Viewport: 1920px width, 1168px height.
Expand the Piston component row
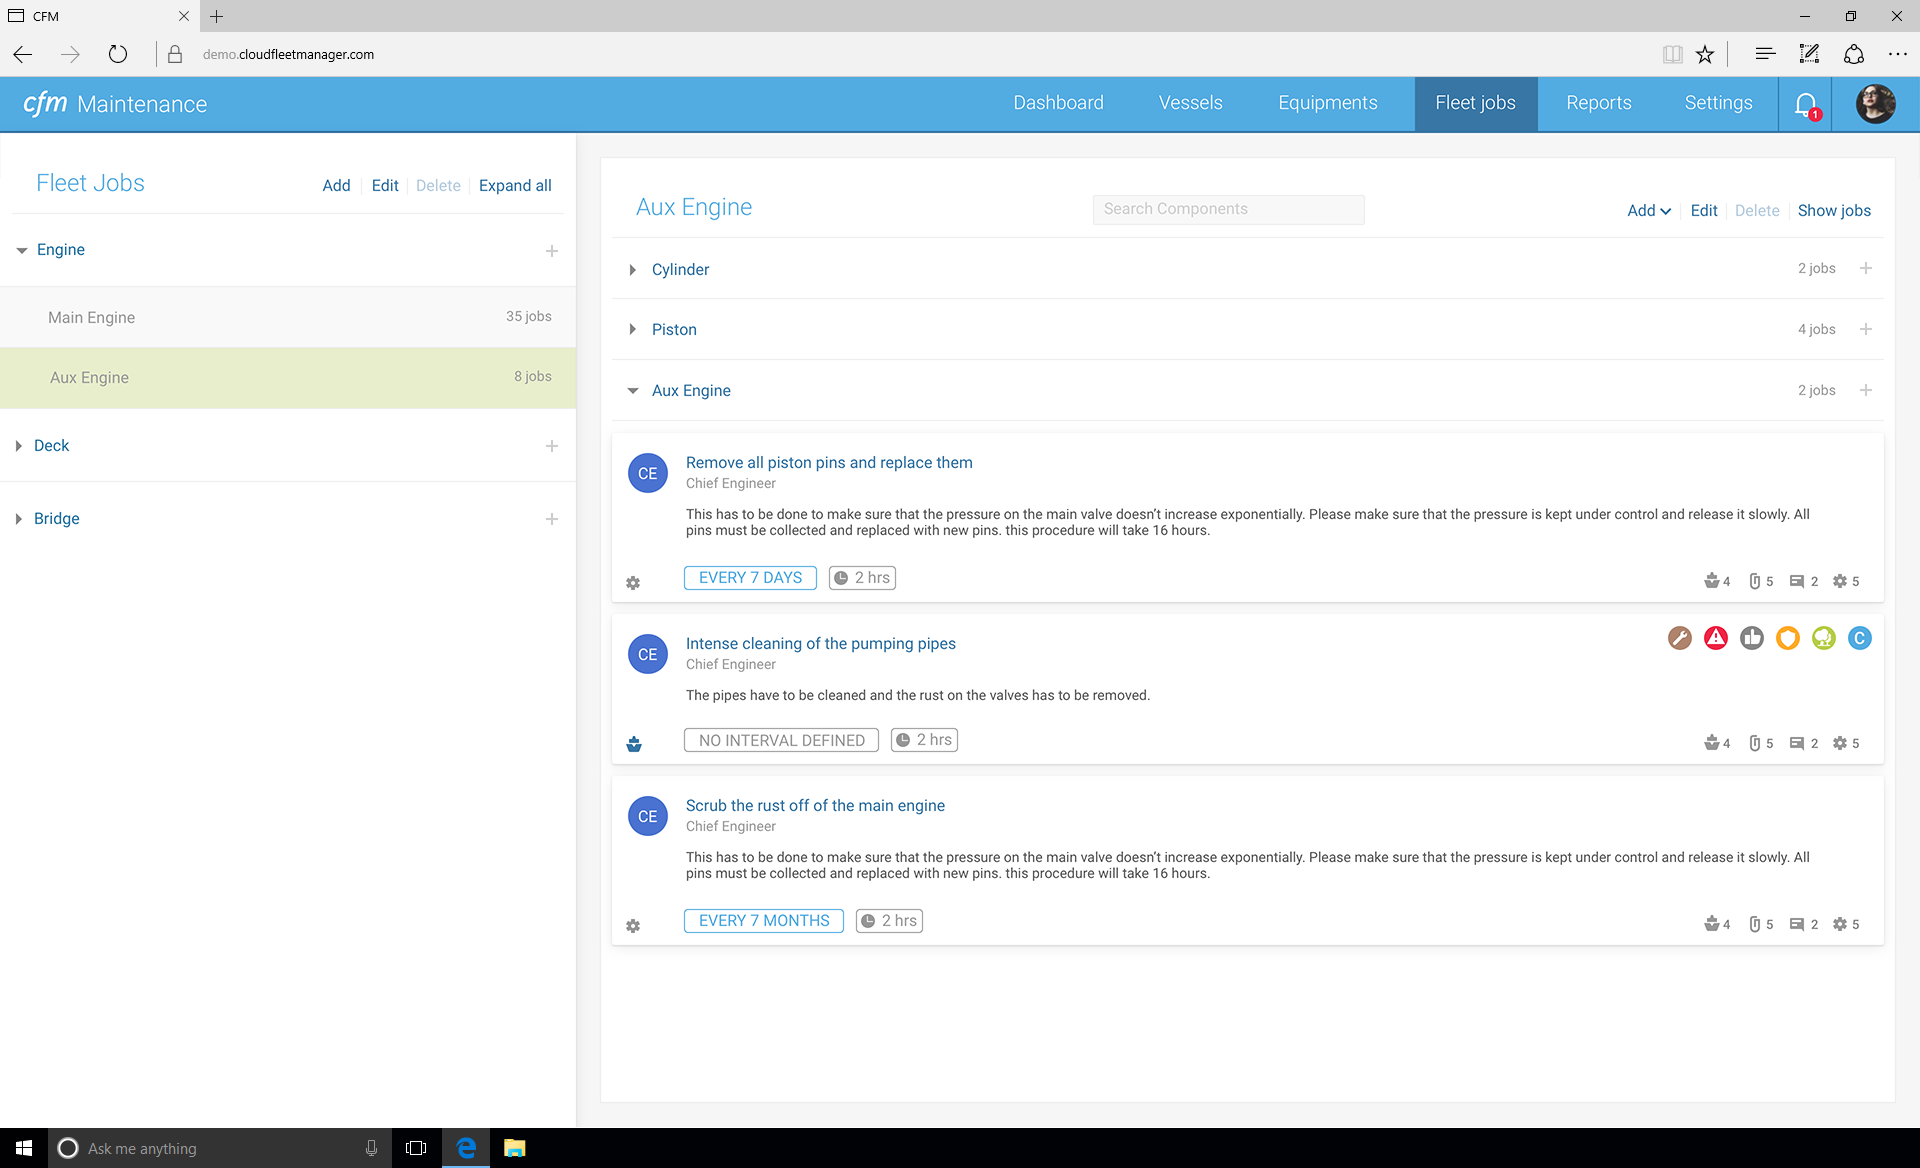tap(633, 330)
